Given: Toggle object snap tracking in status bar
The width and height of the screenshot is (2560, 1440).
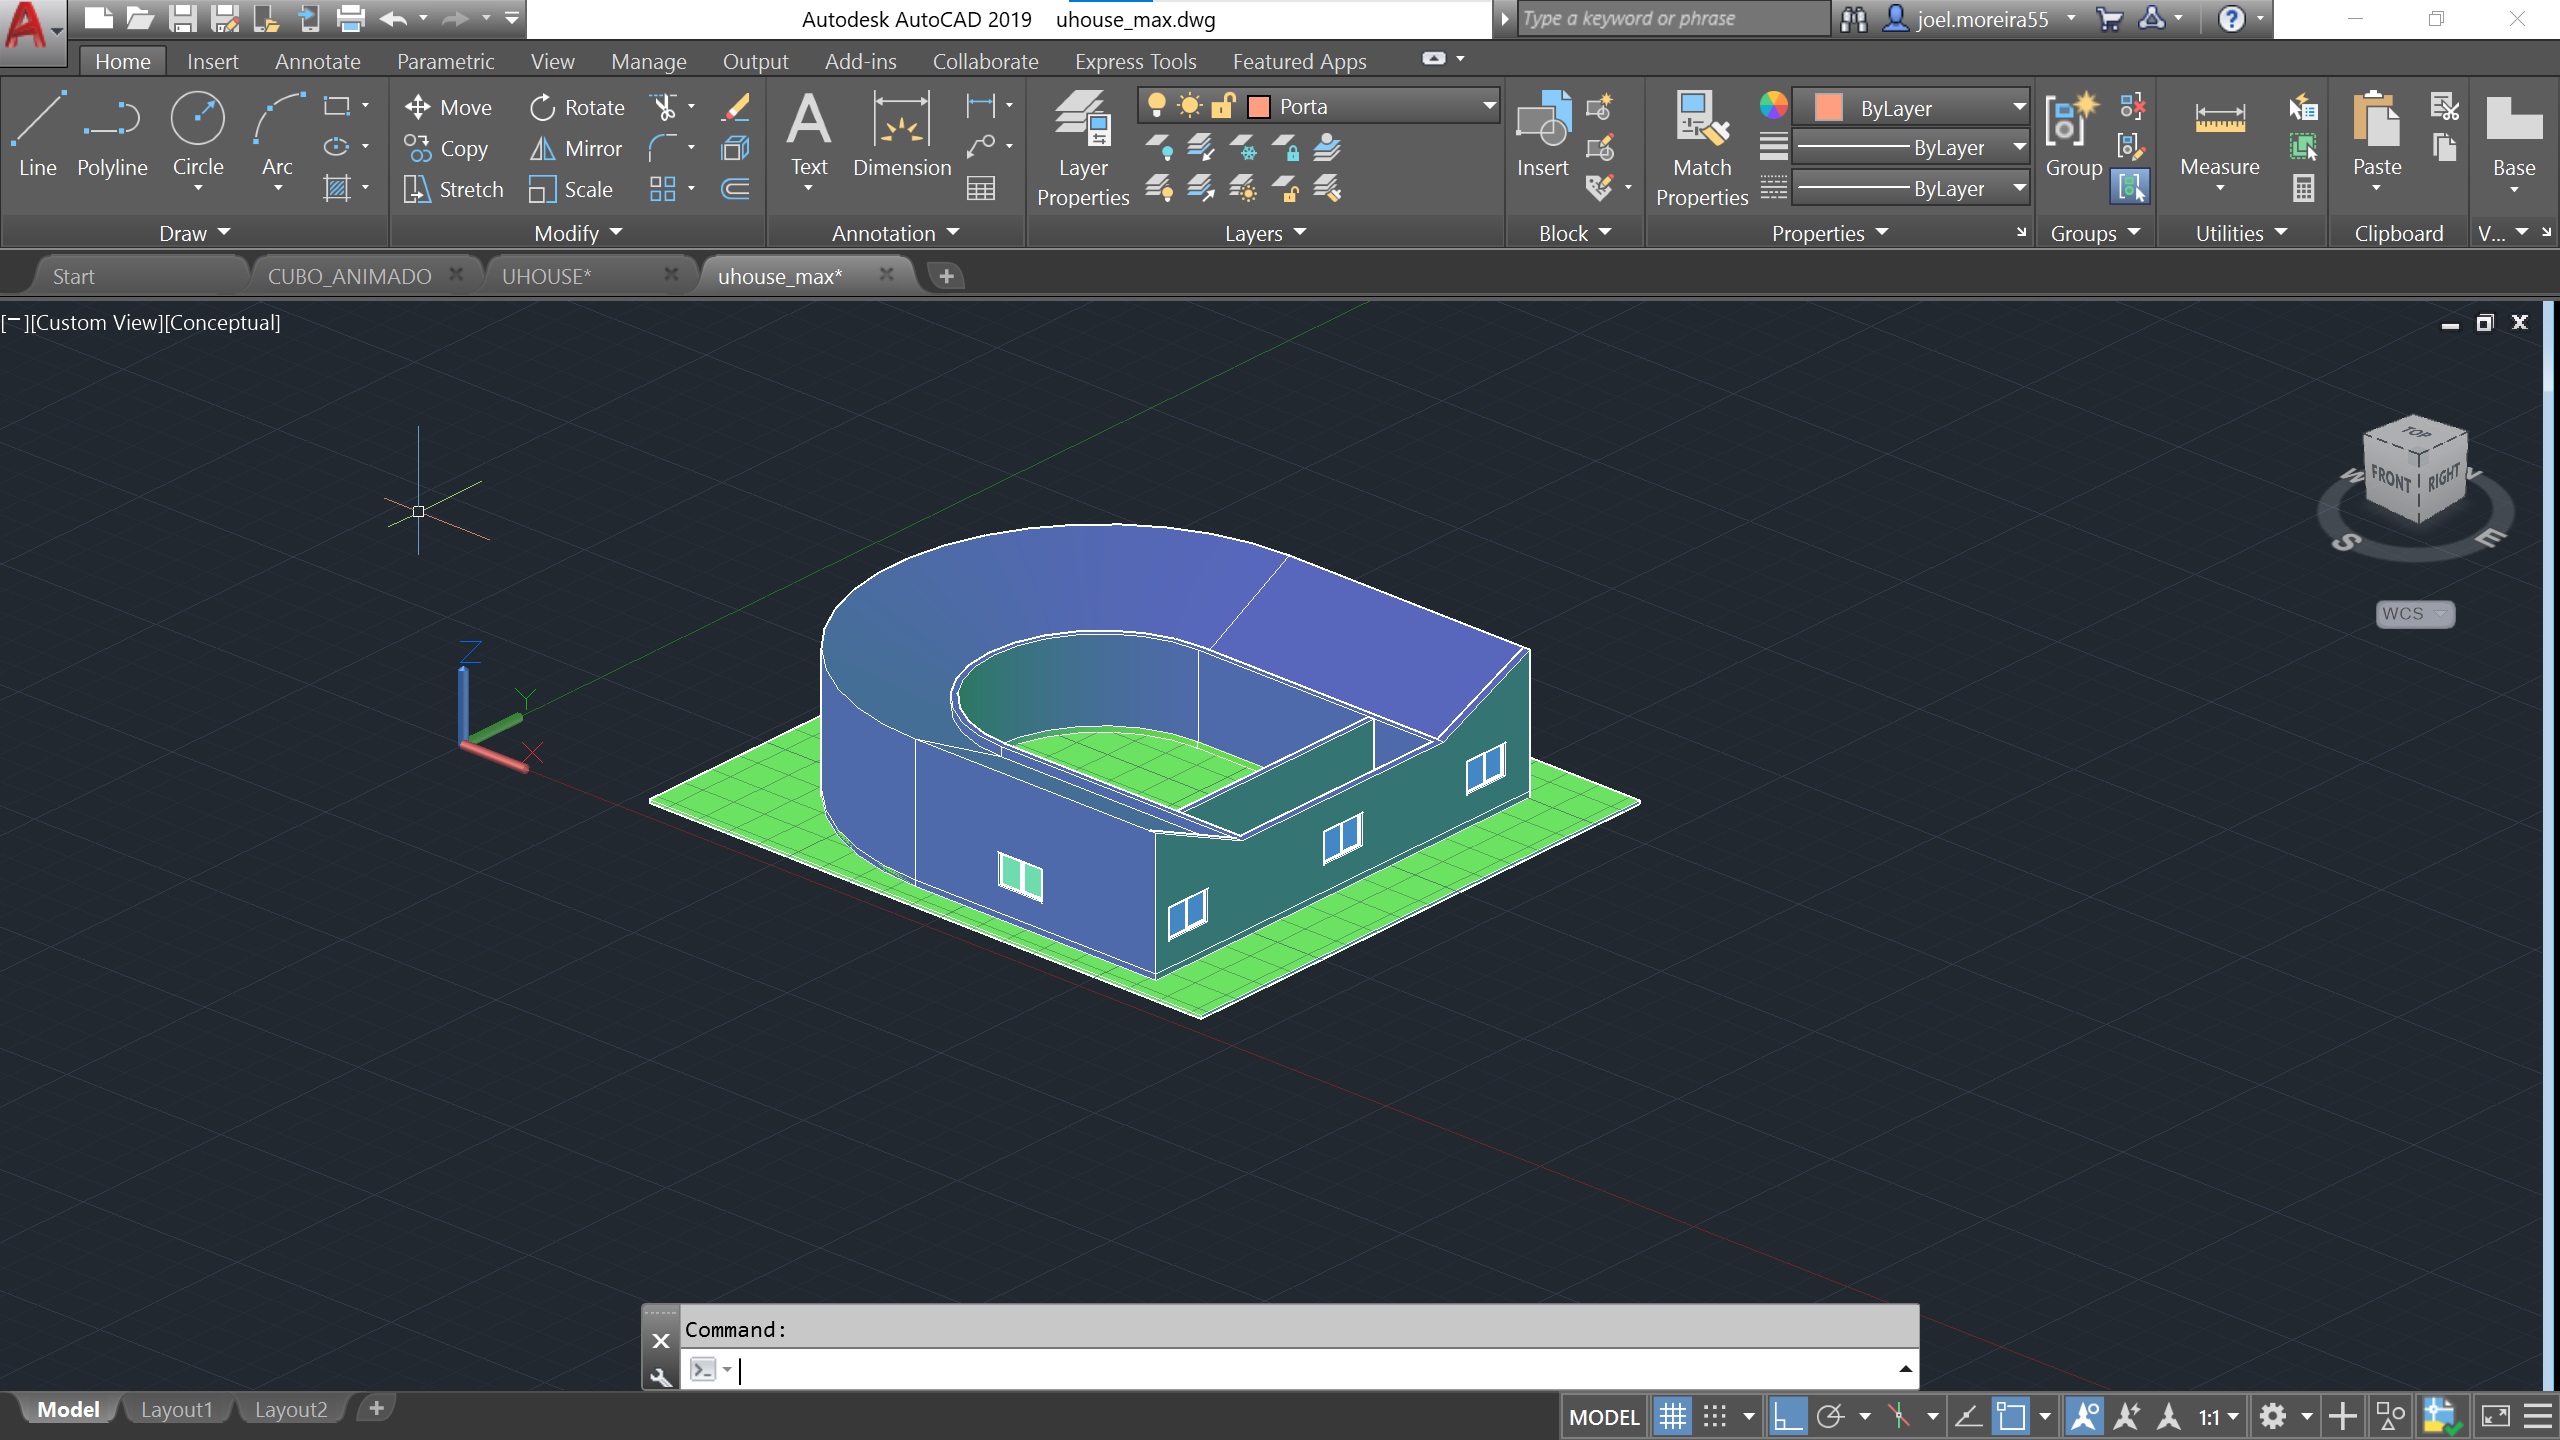Looking at the screenshot, I should pyautogui.click(x=1968, y=1416).
